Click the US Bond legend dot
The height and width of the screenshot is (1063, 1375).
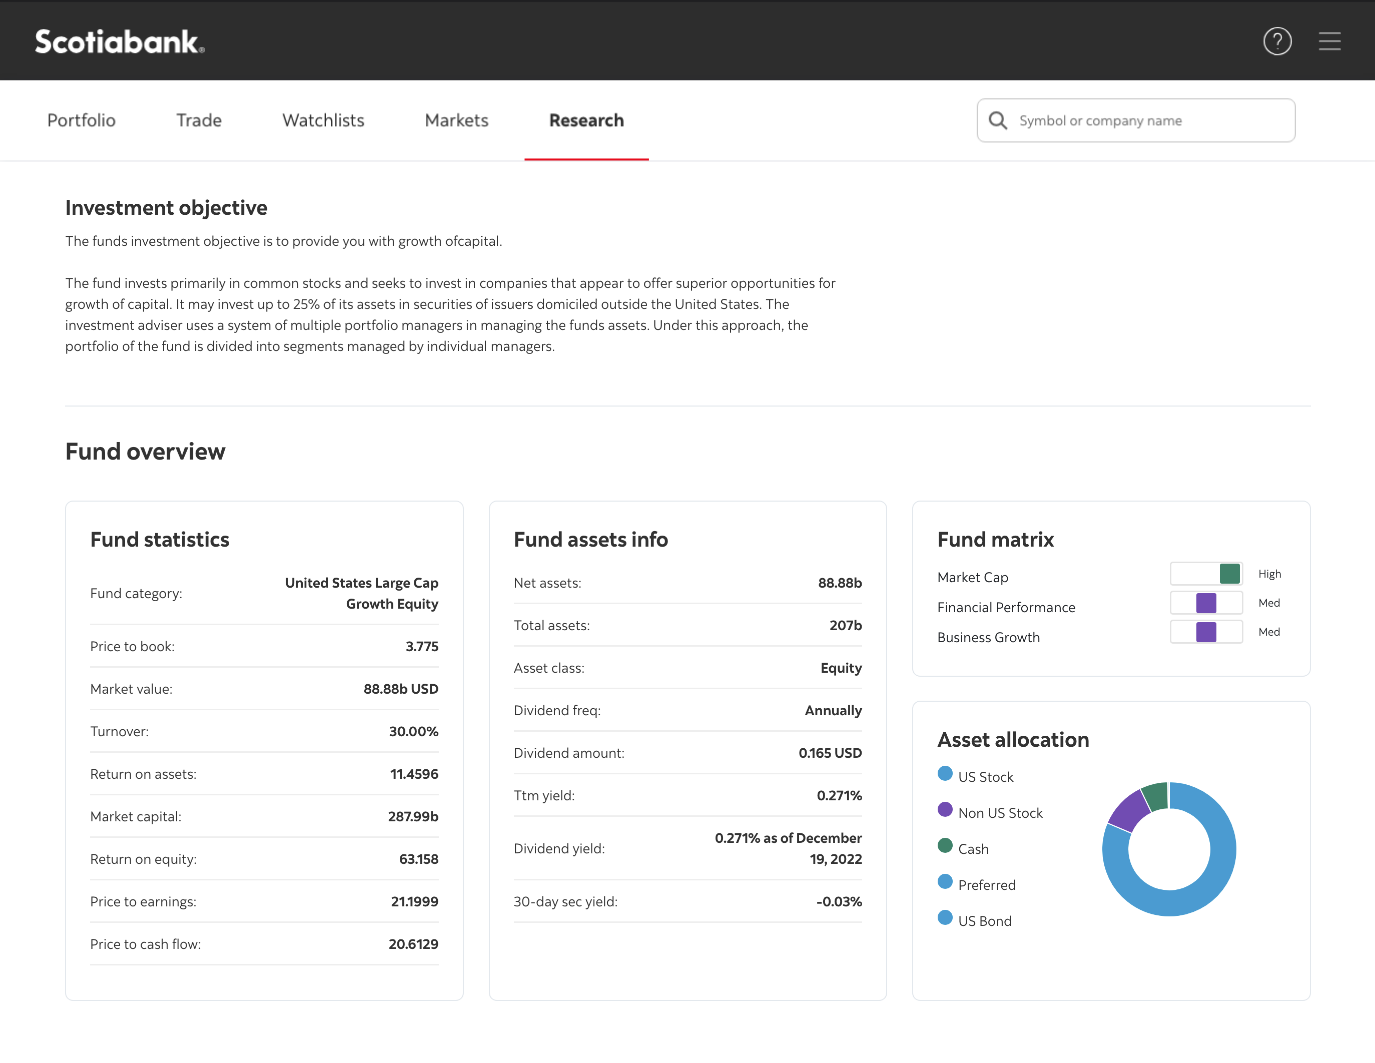pyautogui.click(x=945, y=918)
